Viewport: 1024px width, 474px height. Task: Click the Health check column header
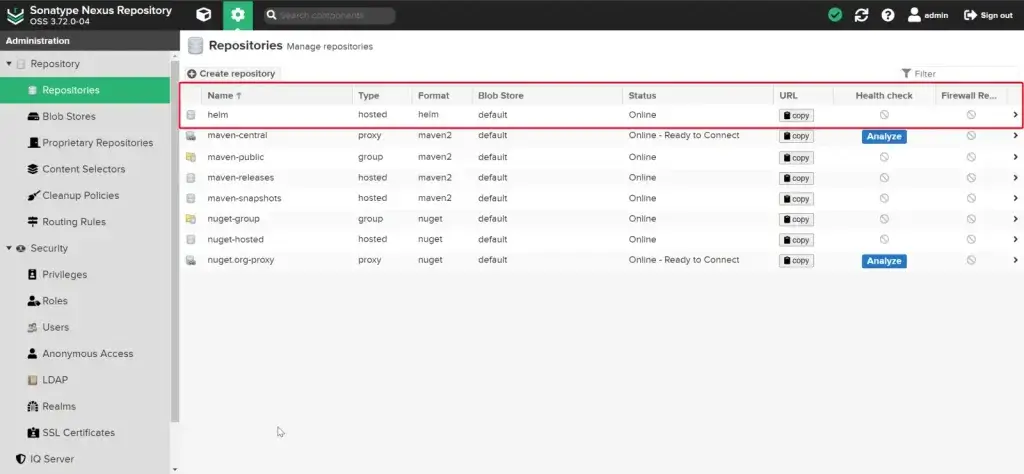pyautogui.click(x=884, y=95)
